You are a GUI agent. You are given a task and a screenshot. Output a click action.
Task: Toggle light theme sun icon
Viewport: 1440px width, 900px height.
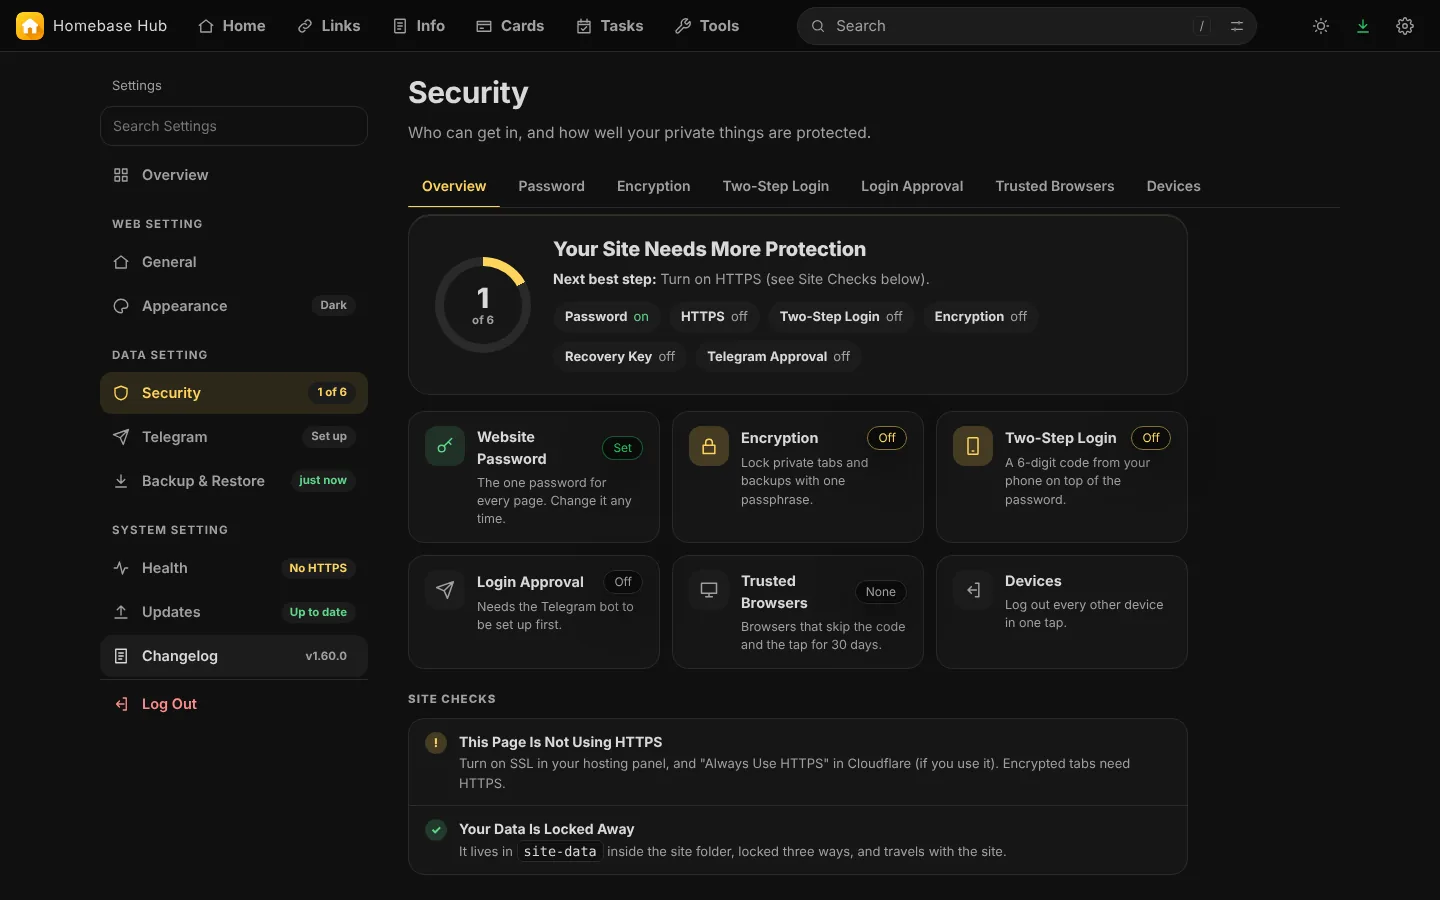1321,26
